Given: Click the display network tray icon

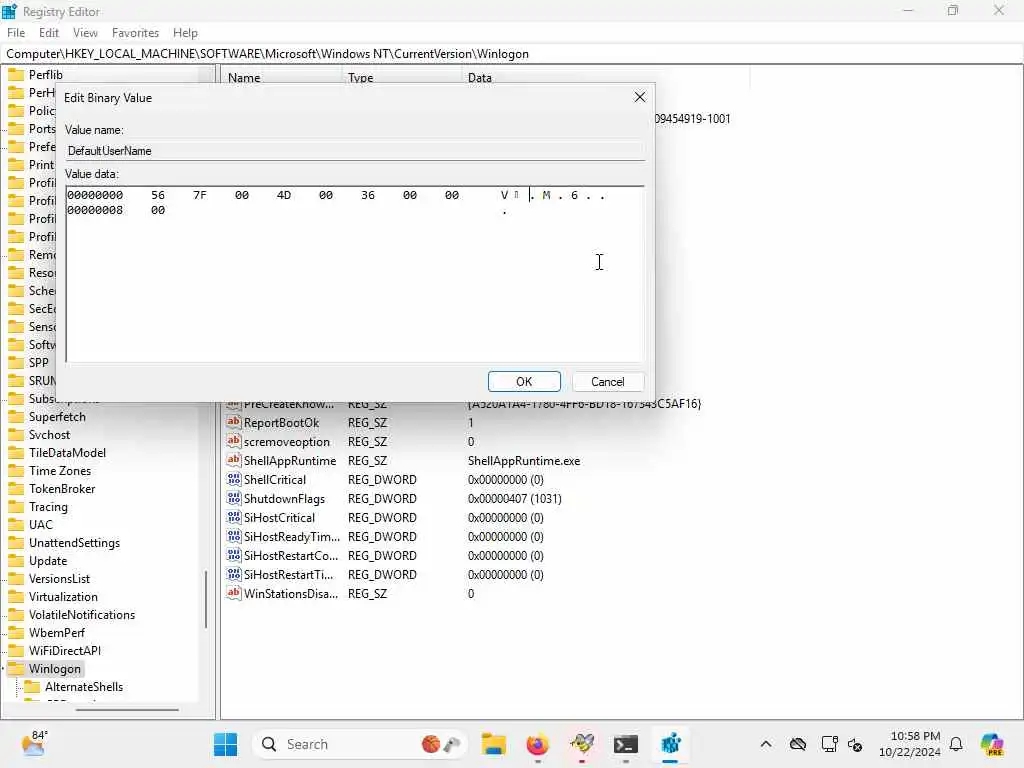Looking at the screenshot, I should tap(829, 744).
